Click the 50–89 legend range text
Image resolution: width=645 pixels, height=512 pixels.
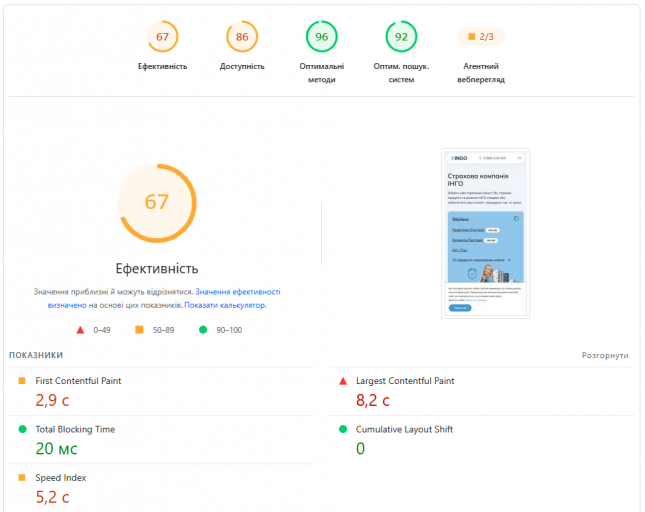(x=163, y=330)
